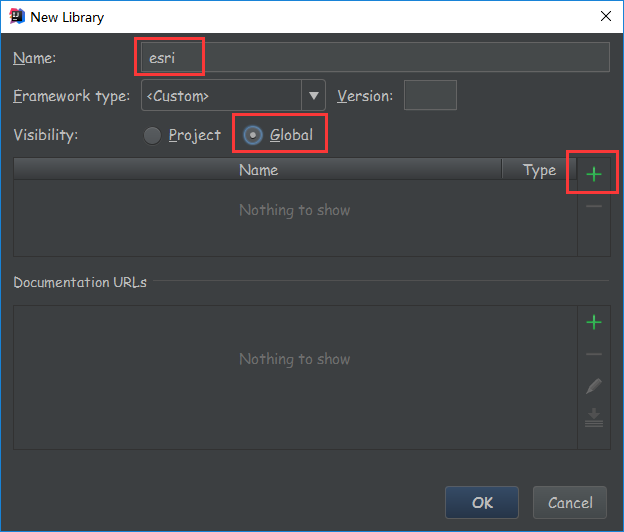Dismiss the dialog with Cancel
This screenshot has height=532, width=624.
click(x=570, y=503)
